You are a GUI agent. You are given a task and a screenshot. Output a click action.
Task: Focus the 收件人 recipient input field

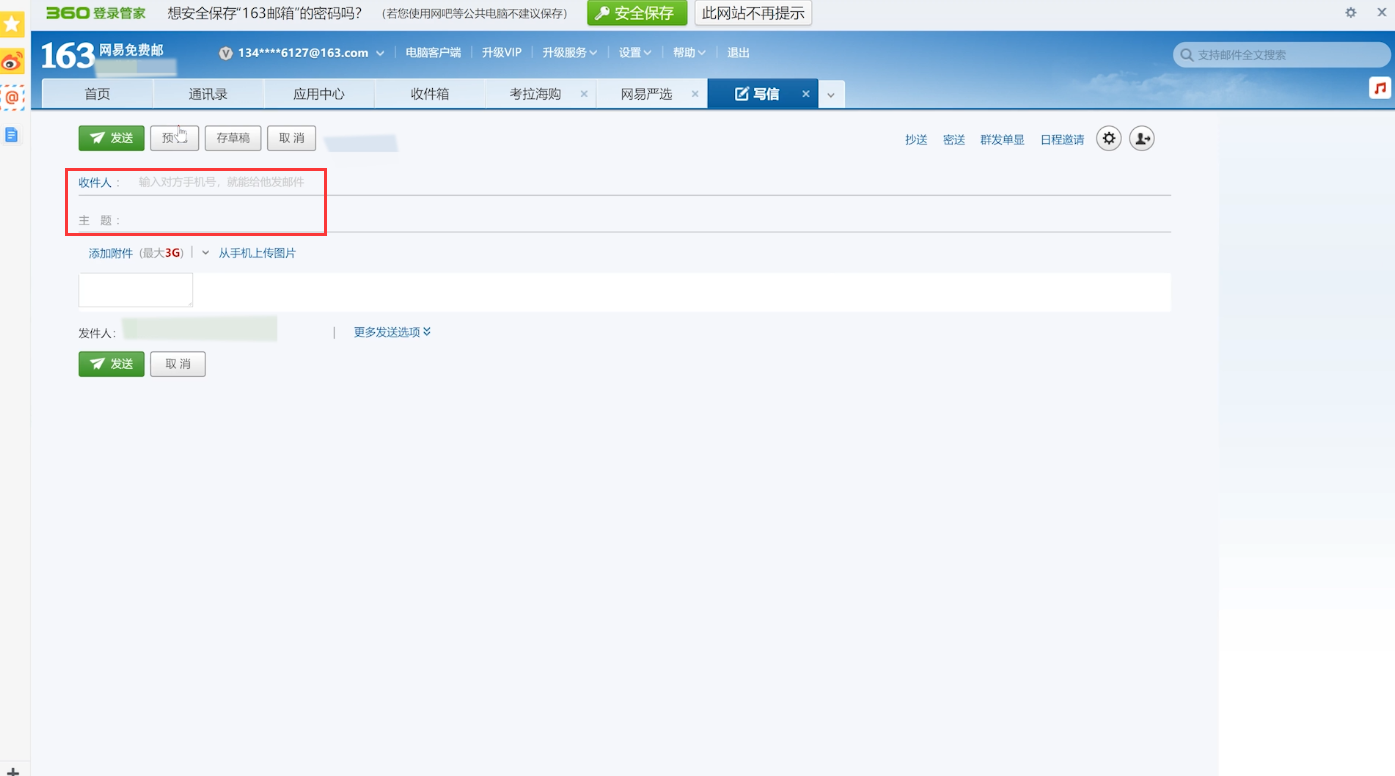click(650, 182)
